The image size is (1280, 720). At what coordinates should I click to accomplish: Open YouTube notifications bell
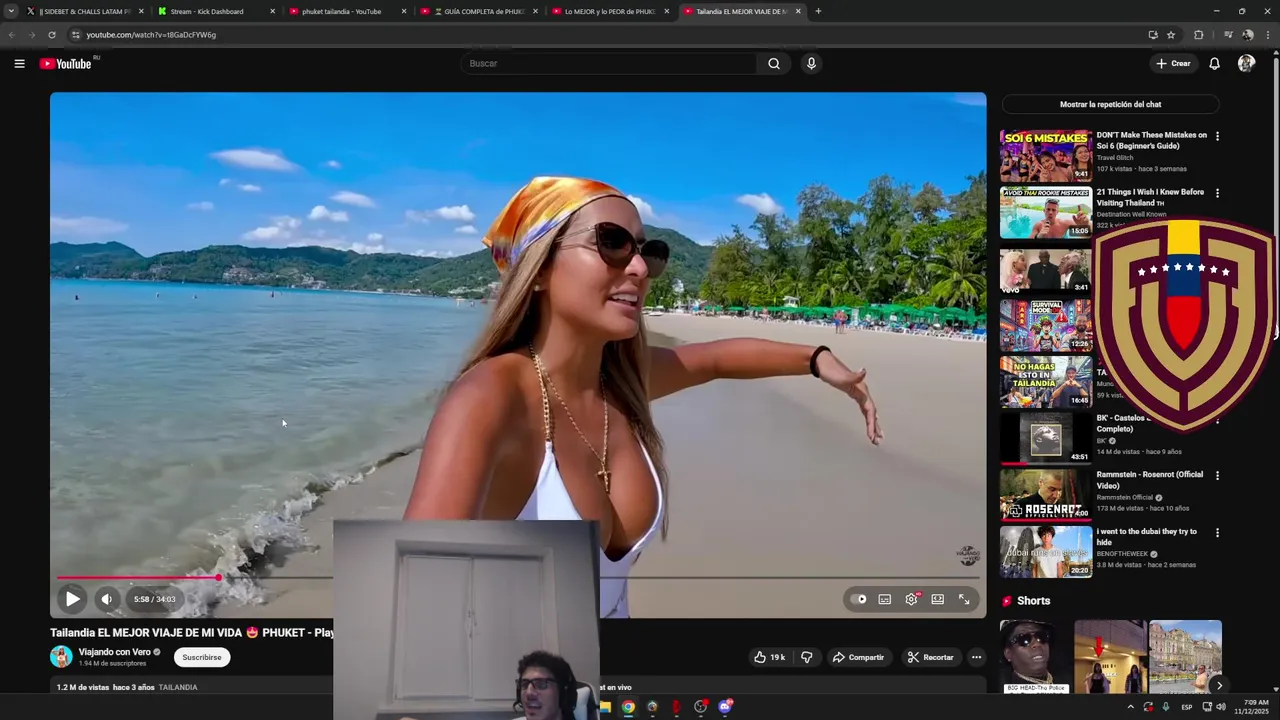(x=1214, y=63)
